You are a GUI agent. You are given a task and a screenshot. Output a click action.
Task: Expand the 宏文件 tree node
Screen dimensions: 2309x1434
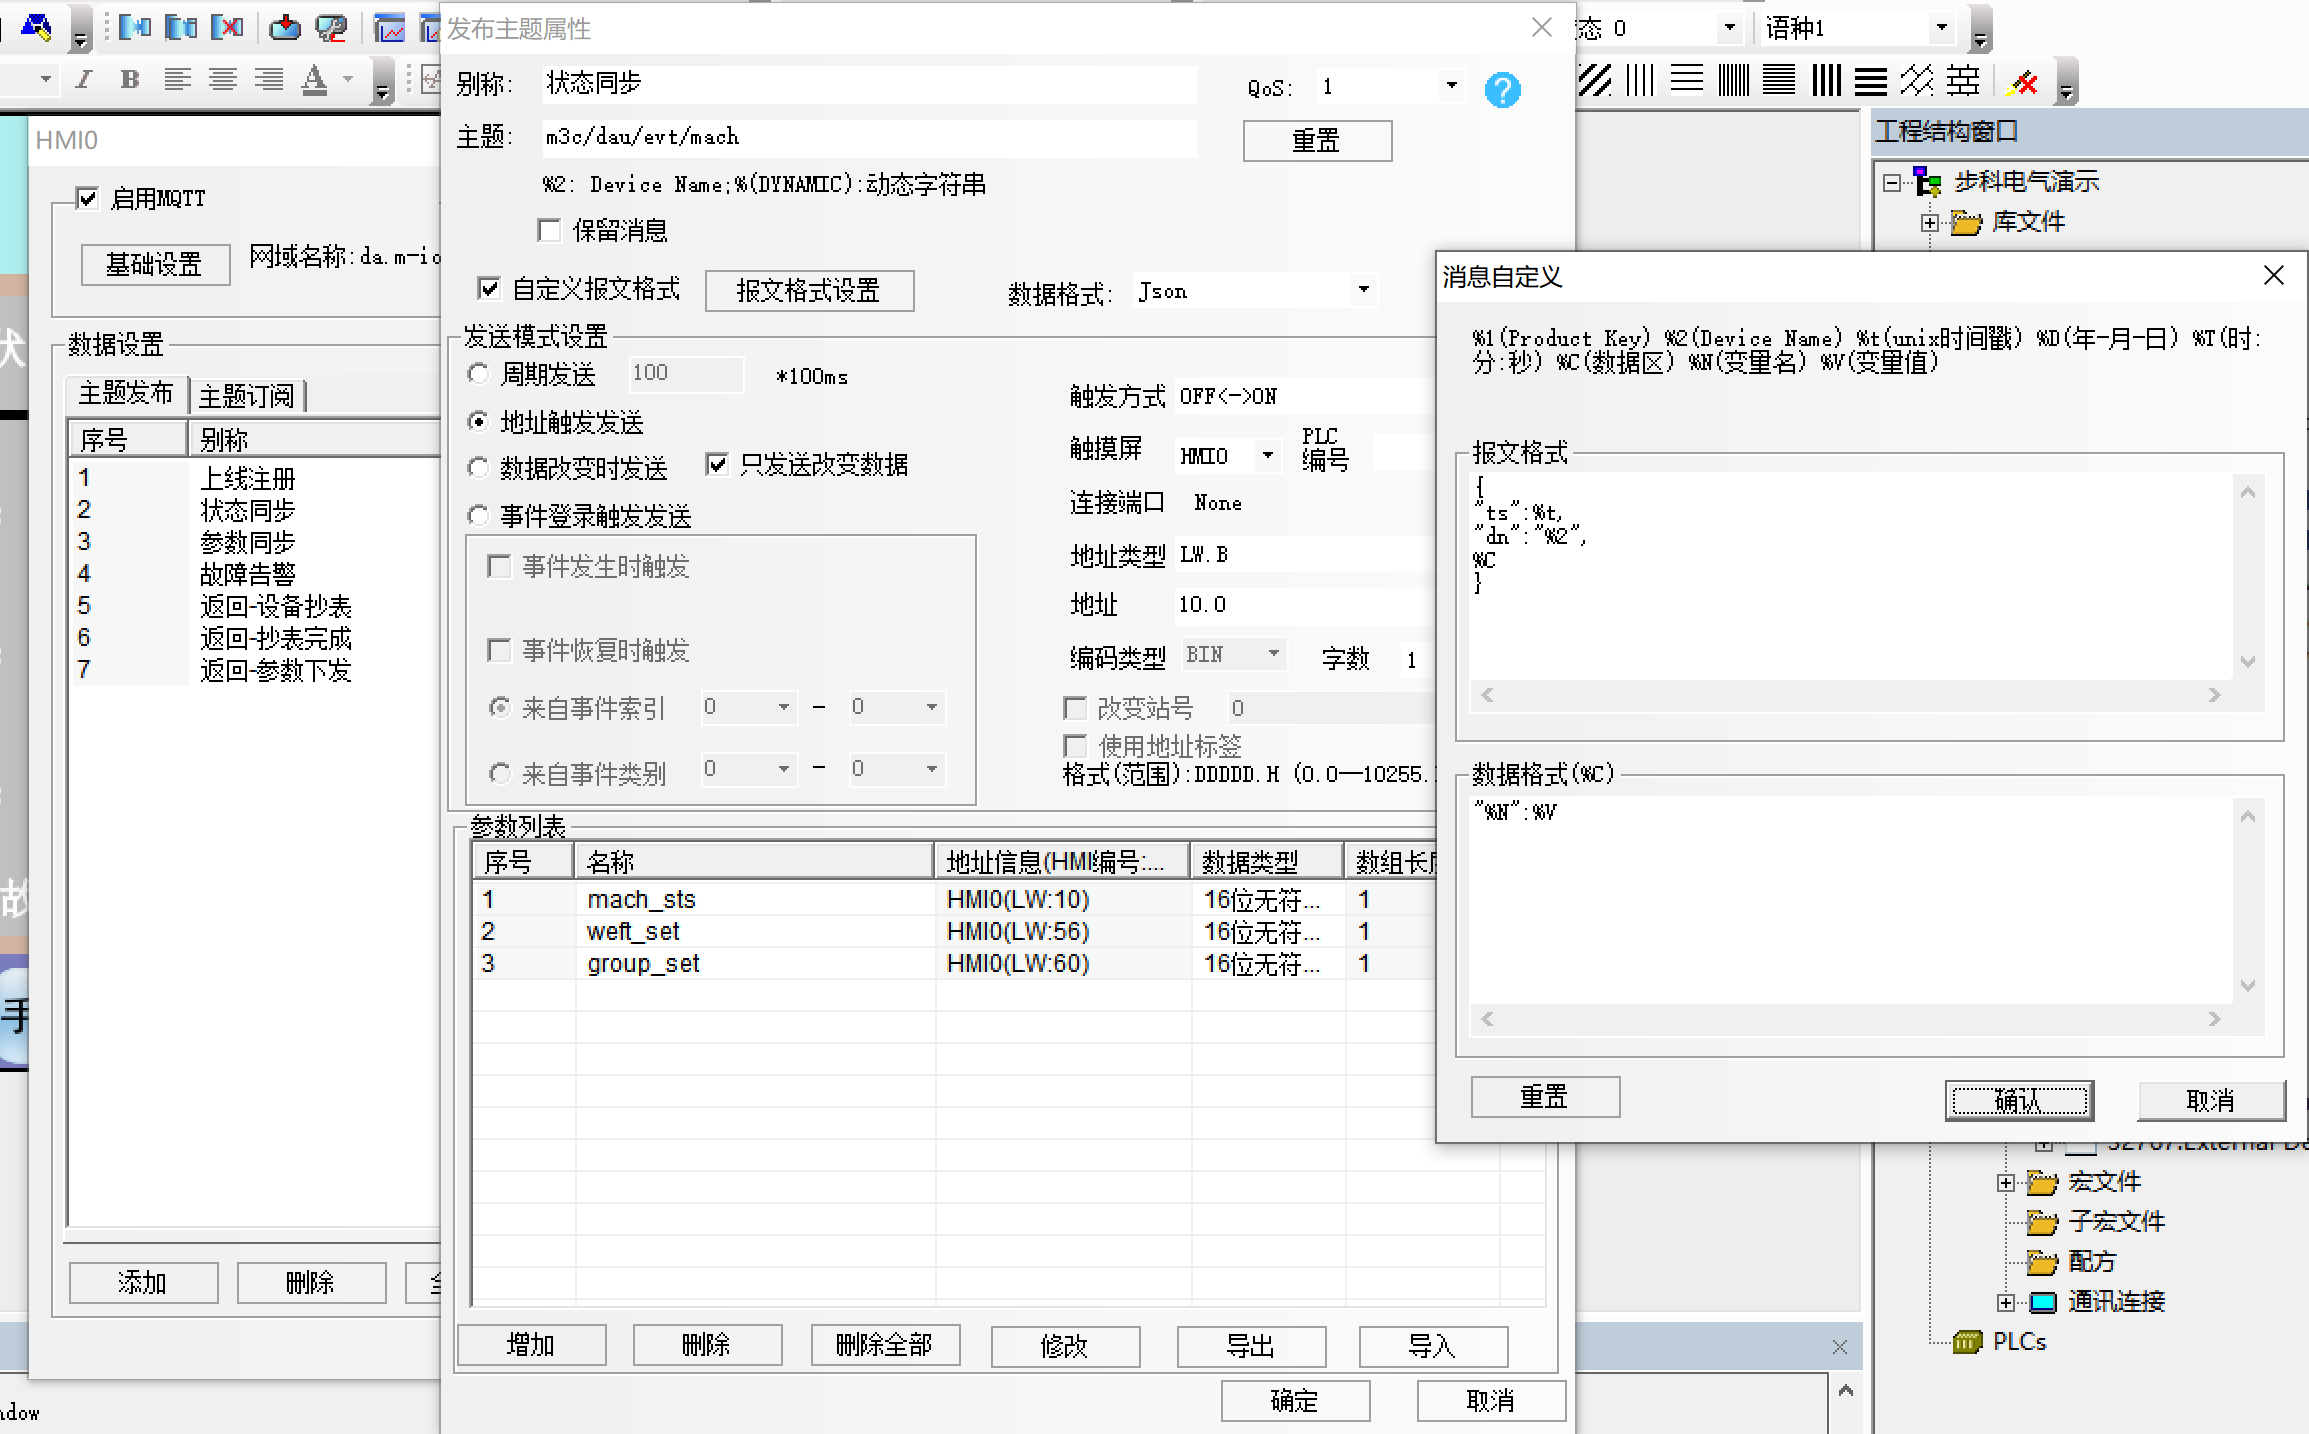(x=2005, y=1182)
